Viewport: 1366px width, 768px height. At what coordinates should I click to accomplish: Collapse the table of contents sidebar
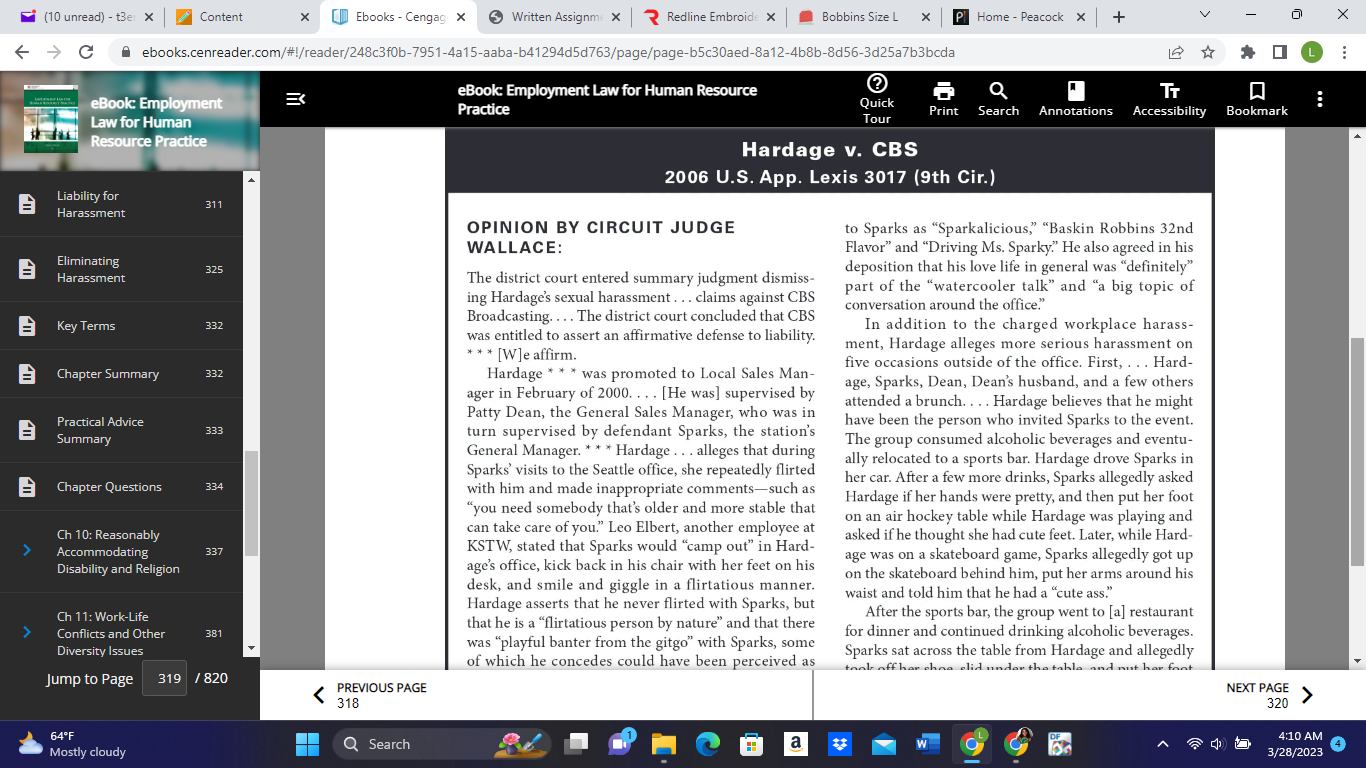[x=295, y=99]
